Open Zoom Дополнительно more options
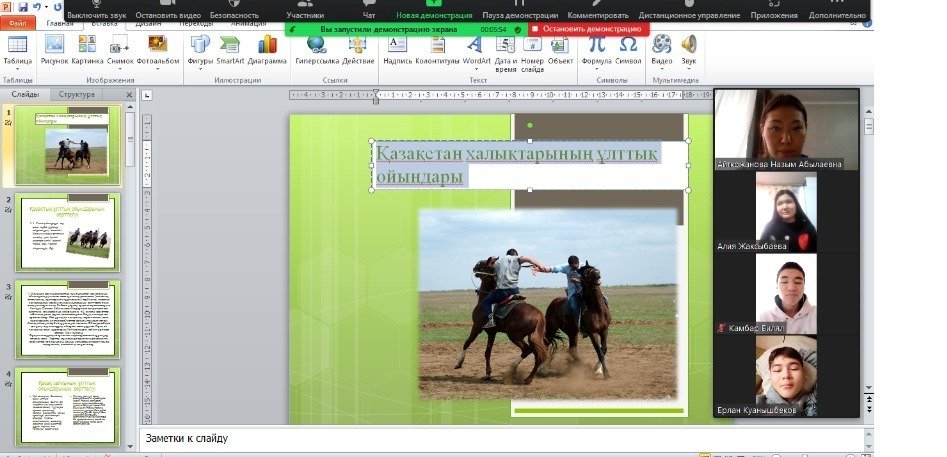Screen dimensions: 947x457 pyautogui.click(x=836, y=10)
